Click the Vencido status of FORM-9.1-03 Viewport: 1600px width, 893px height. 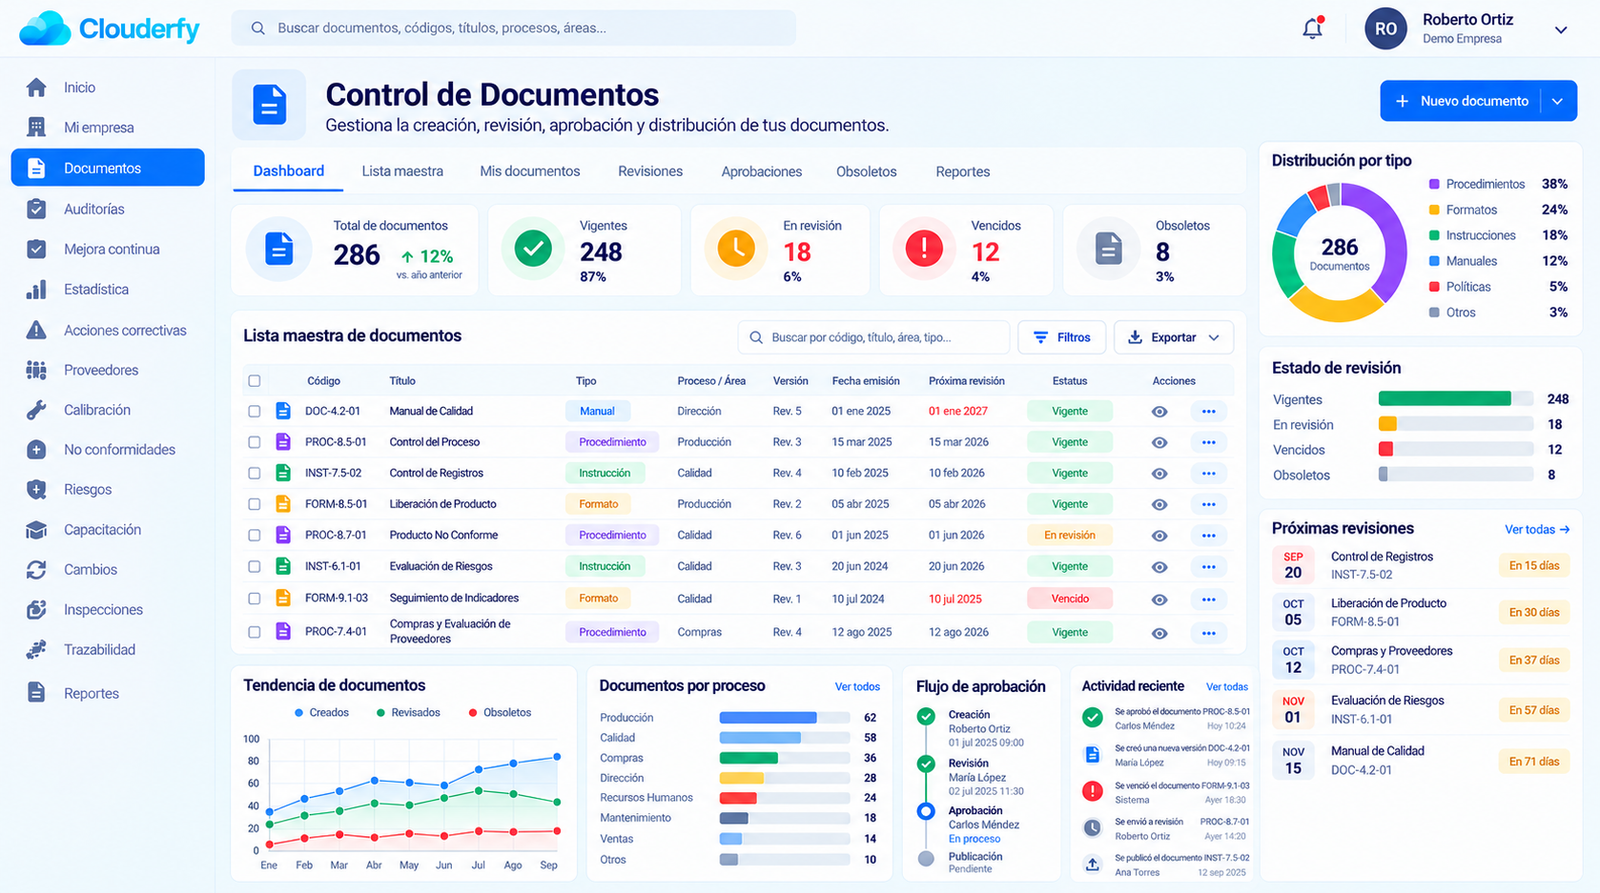tap(1069, 599)
